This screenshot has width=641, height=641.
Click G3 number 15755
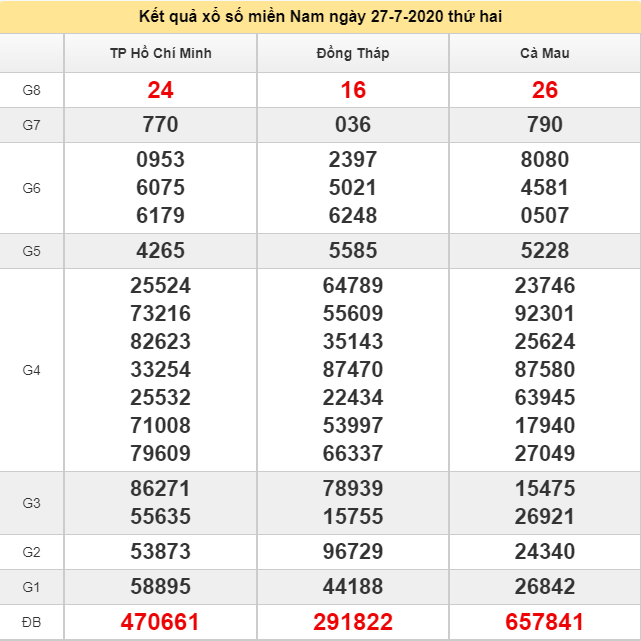click(x=353, y=516)
